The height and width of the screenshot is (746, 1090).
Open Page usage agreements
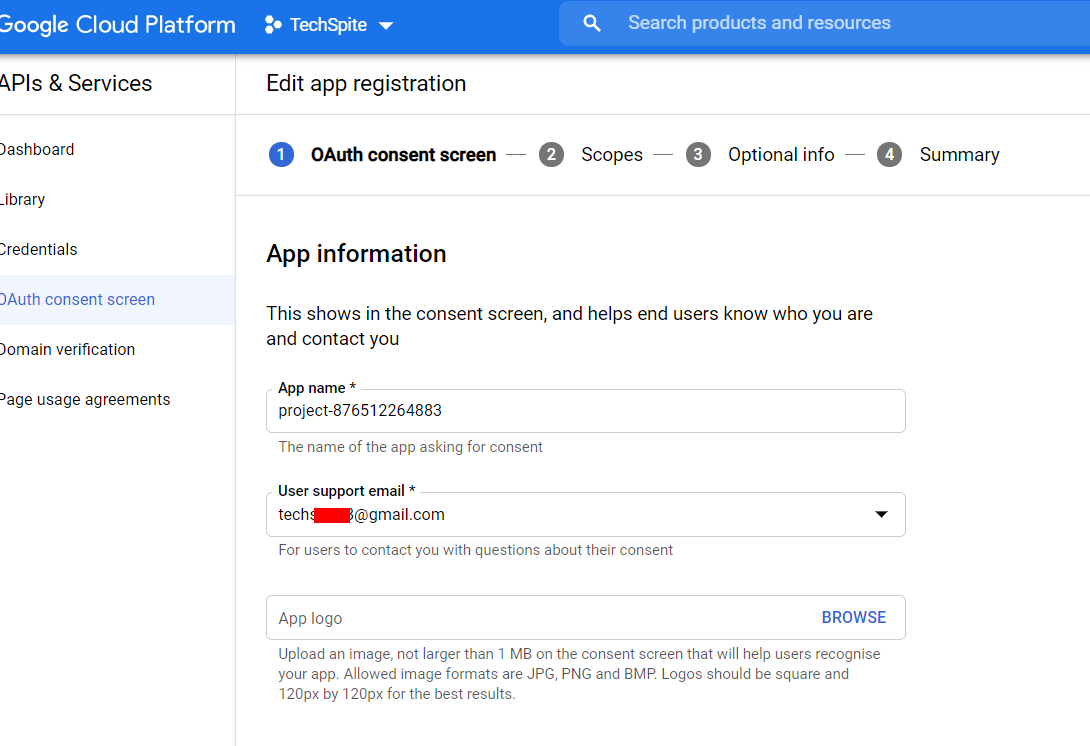[85, 400]
